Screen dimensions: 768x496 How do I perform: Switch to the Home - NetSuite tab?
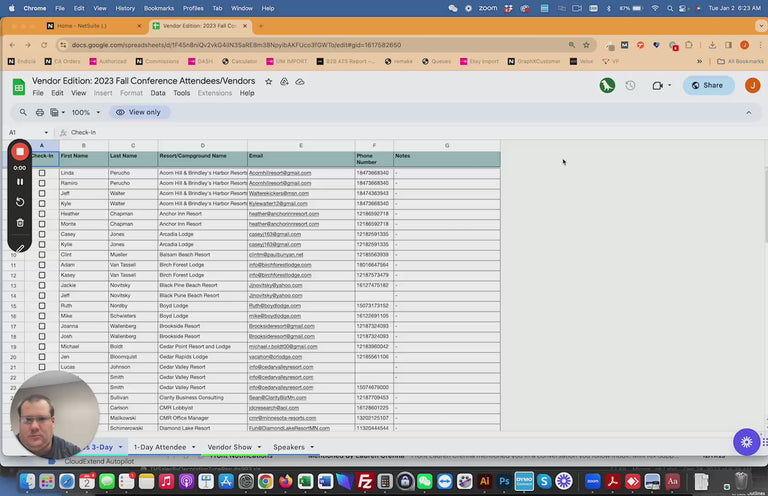click(x=93, y=26)
